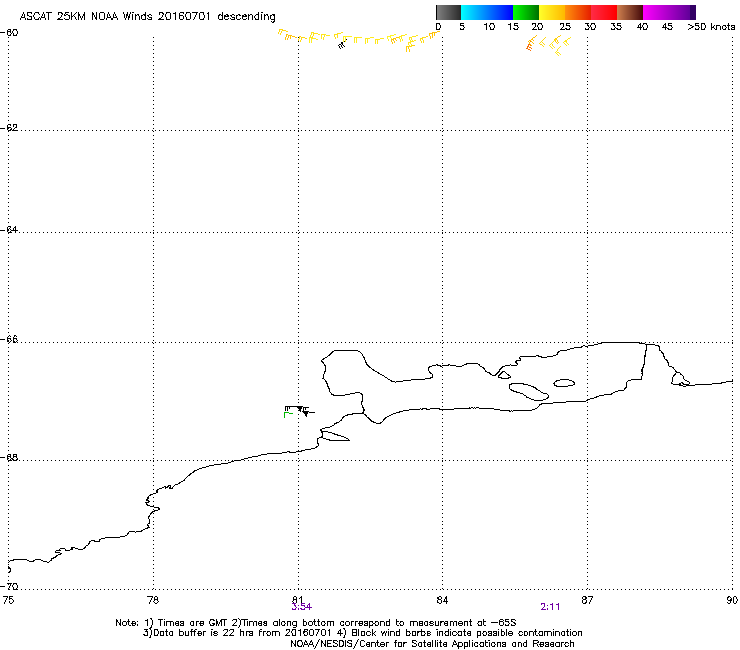Click the '-60' latitude axis label
Viewport: 740px width, 650px height.
click(x=9, y=33)
